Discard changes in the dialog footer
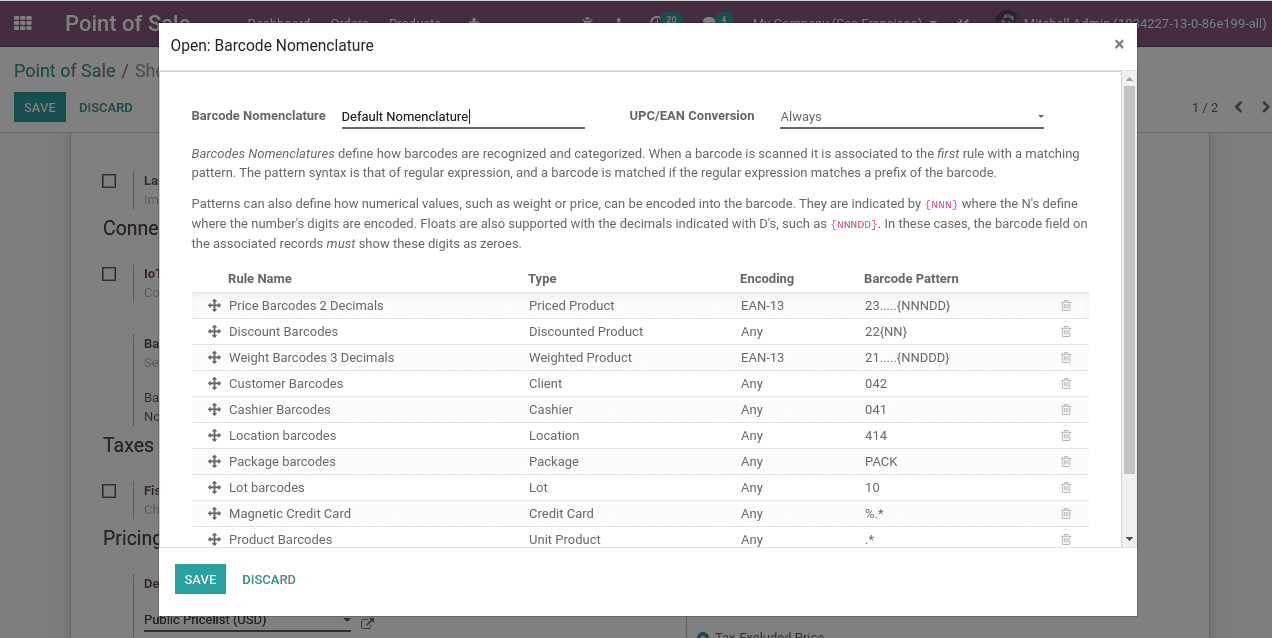 tap(269, 580)
